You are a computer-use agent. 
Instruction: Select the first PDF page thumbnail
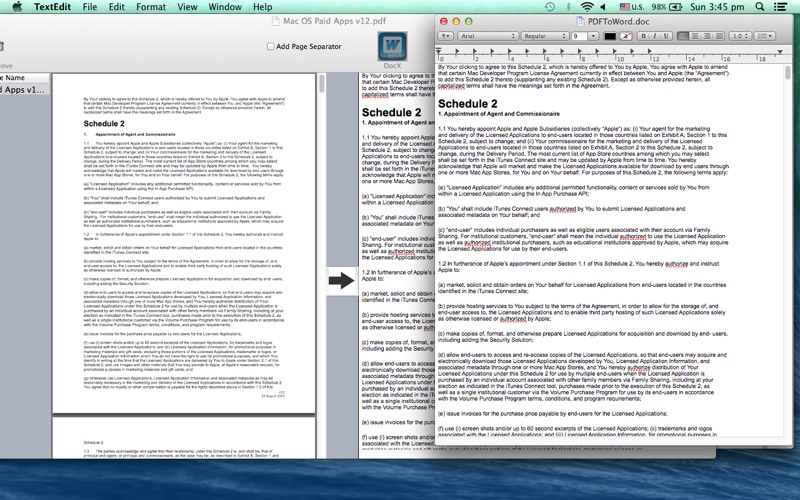pyautogui.click(x=184, y=243)
